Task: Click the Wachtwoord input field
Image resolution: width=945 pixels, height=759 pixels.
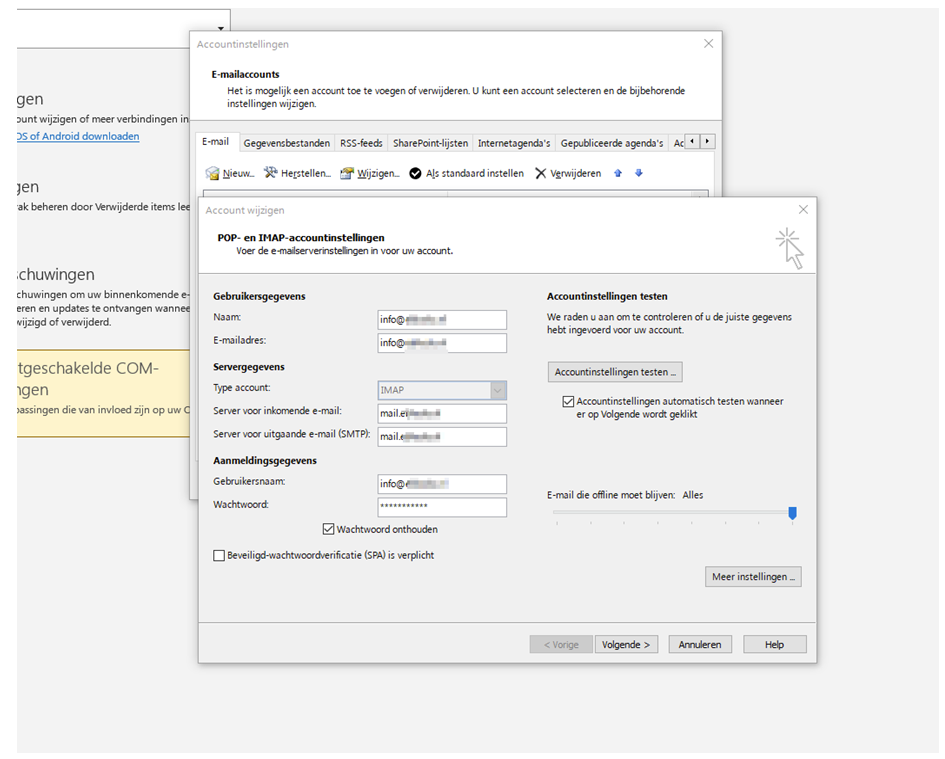Action: point(442,507)
